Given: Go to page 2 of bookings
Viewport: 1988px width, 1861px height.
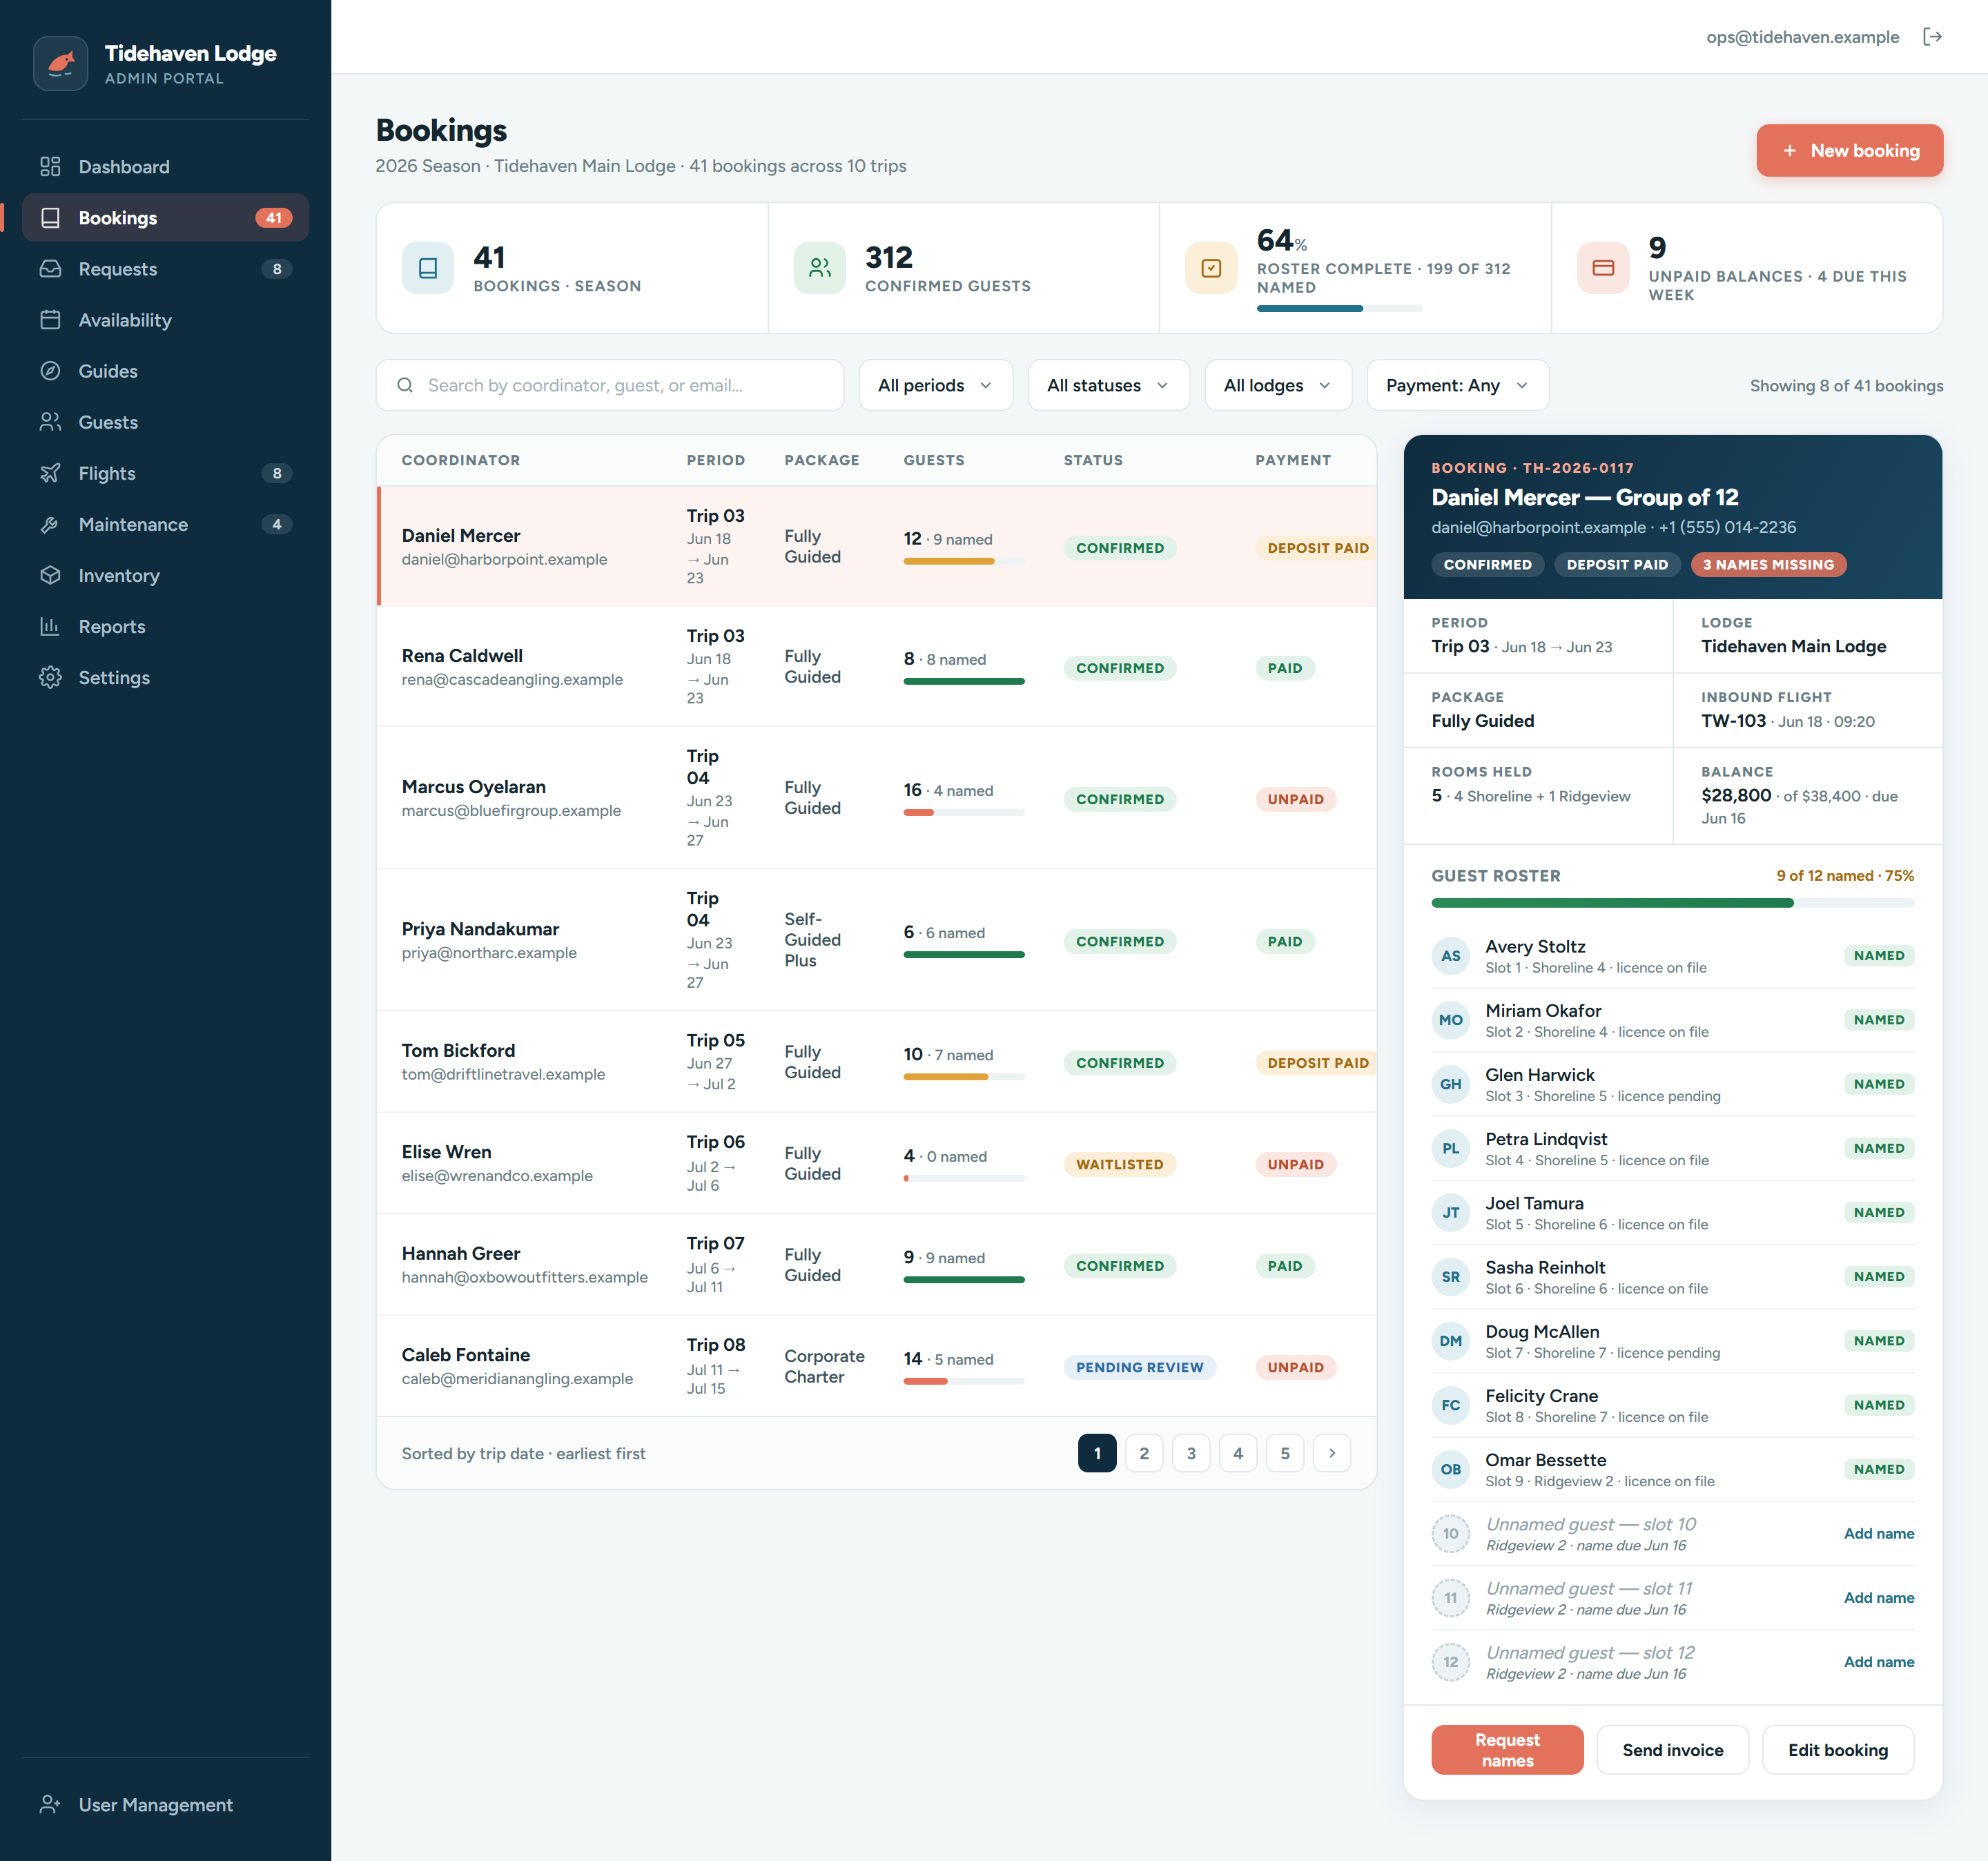Looking at the screenshot, I should click(1144, 1452).
